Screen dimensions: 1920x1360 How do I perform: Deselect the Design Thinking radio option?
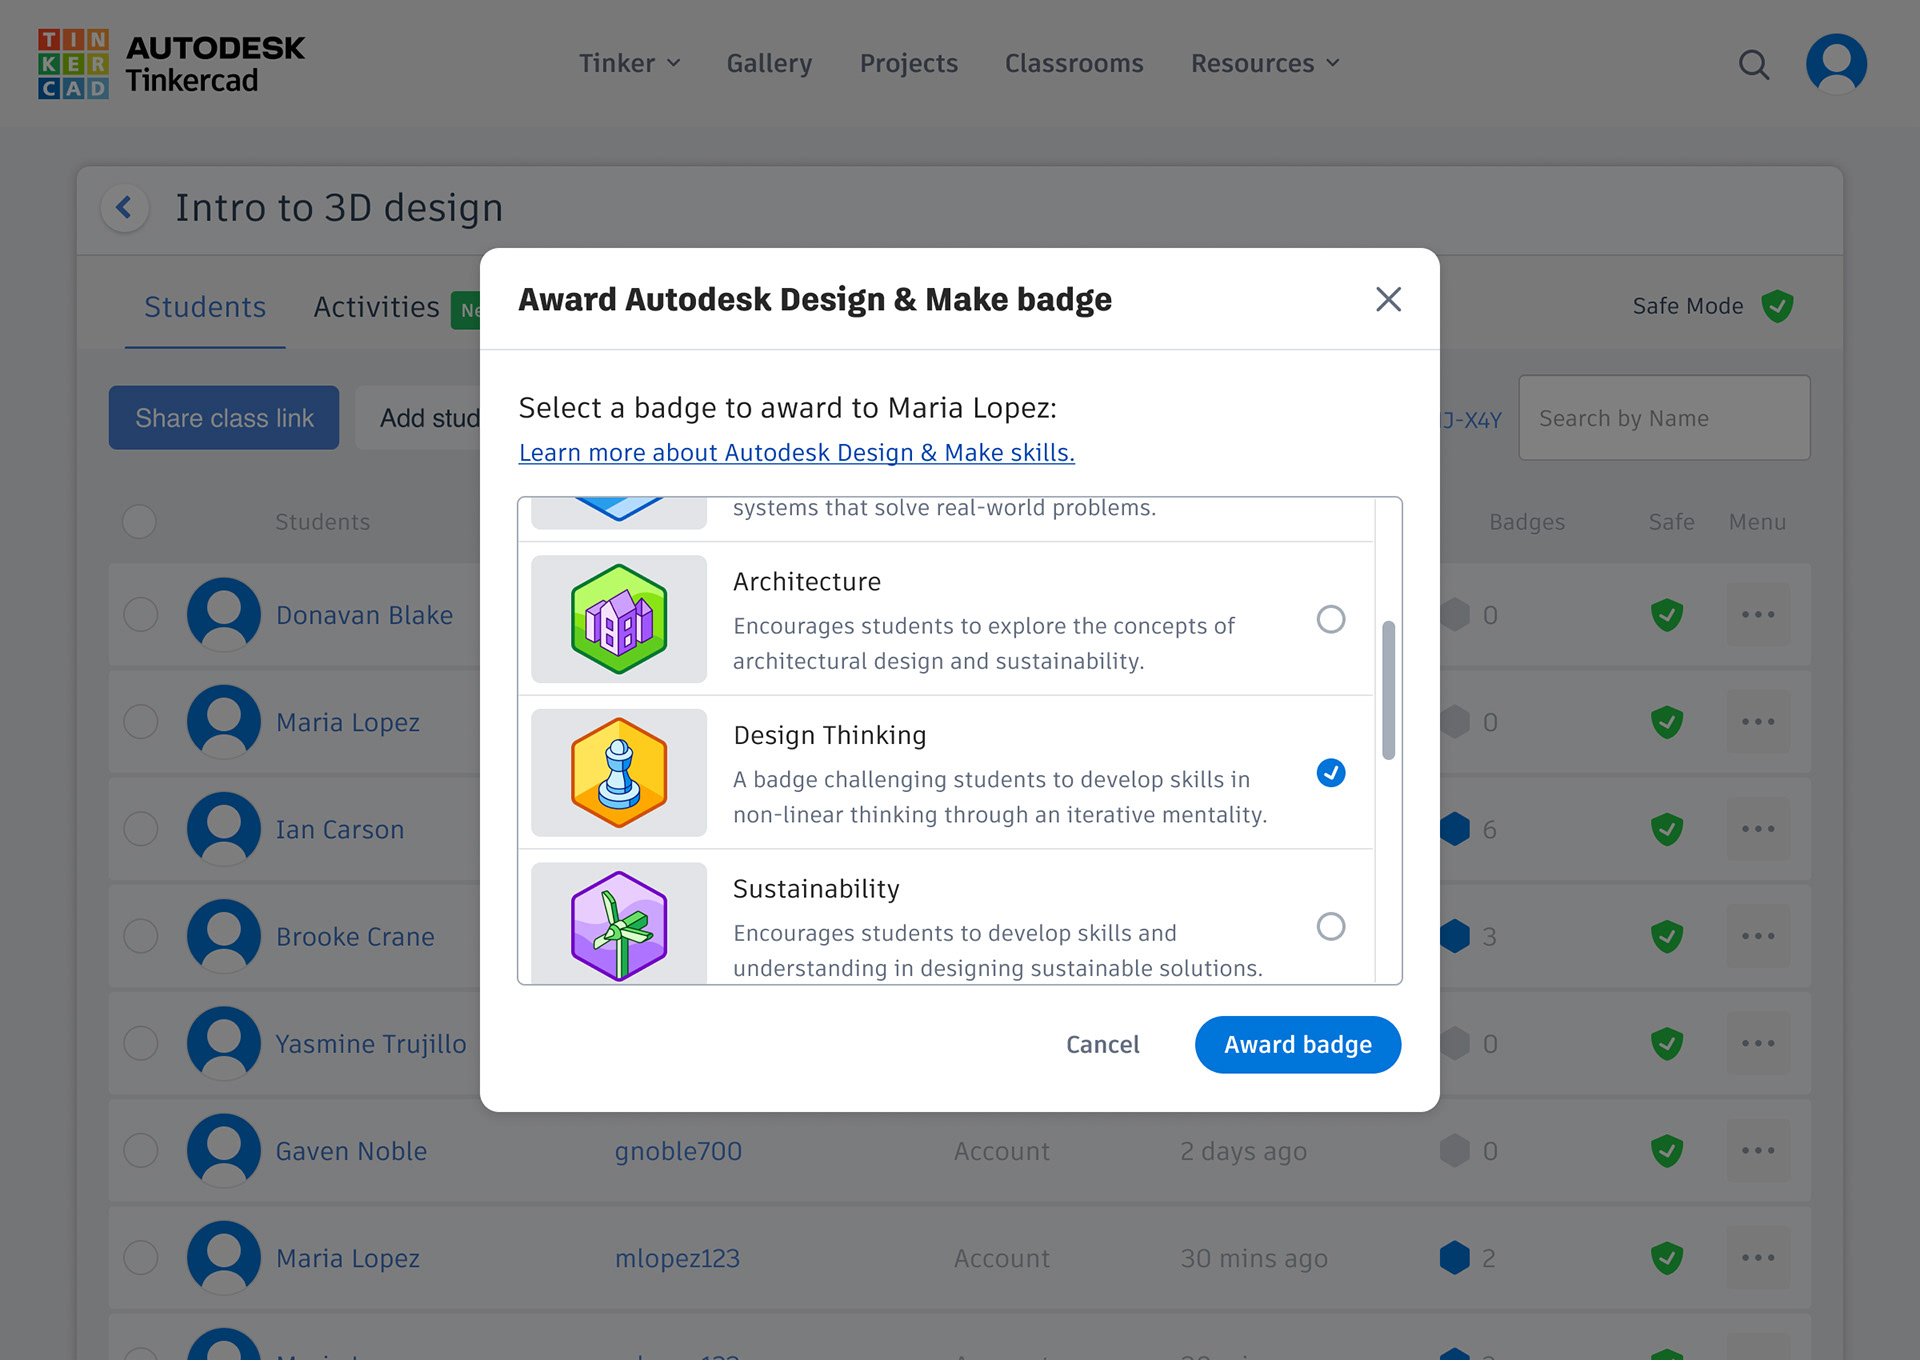1330,773
